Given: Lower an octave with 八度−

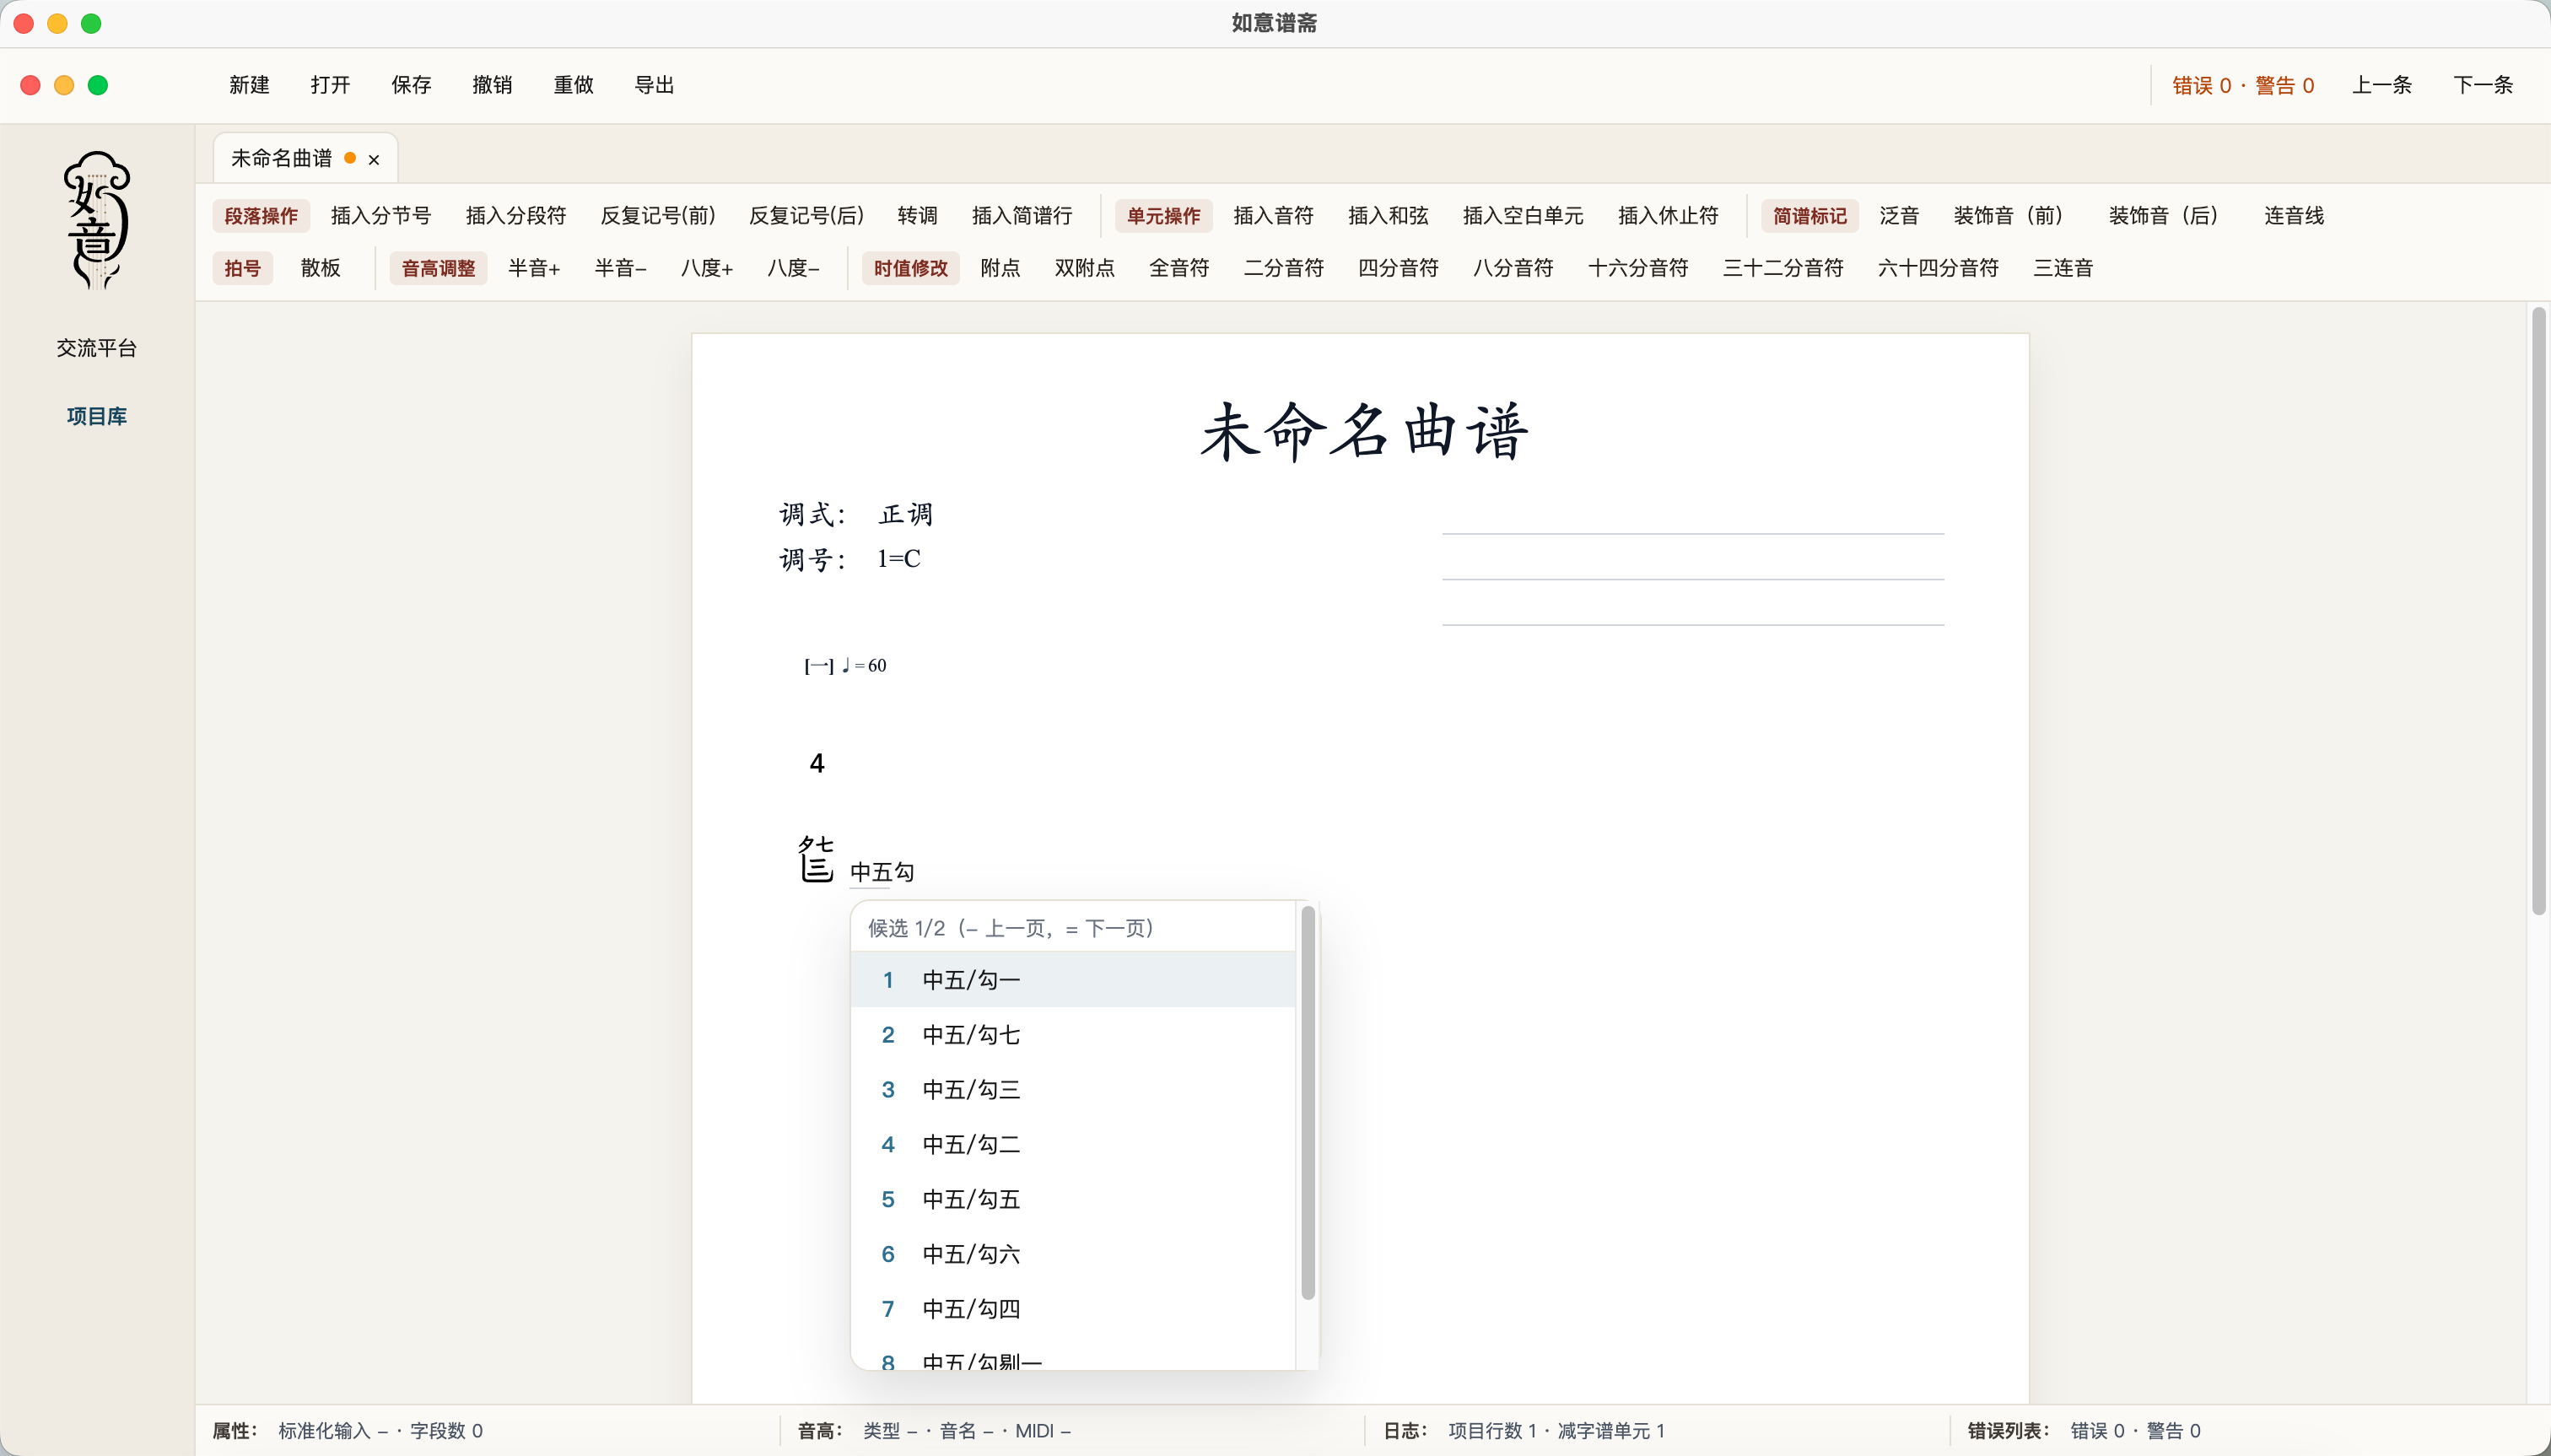Looking at the screenshot, I should (793, 268).
